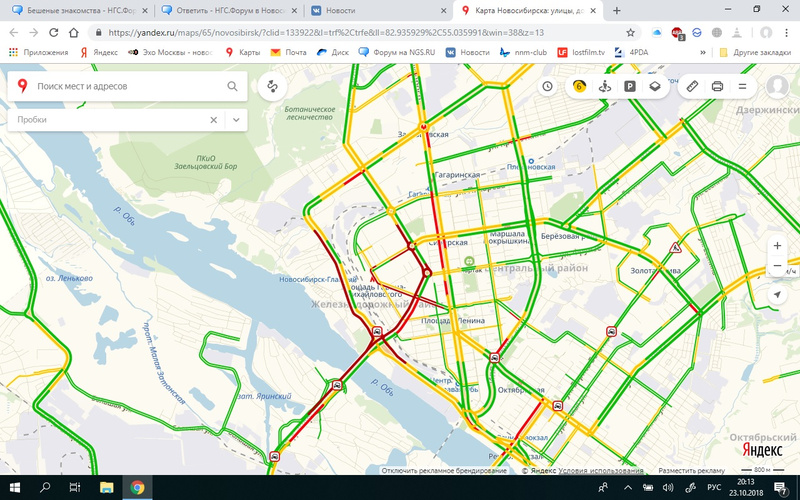This screenshot has width=800, height=500.
Task: Open the traffic time clock icon
Action: coord(547,86)
